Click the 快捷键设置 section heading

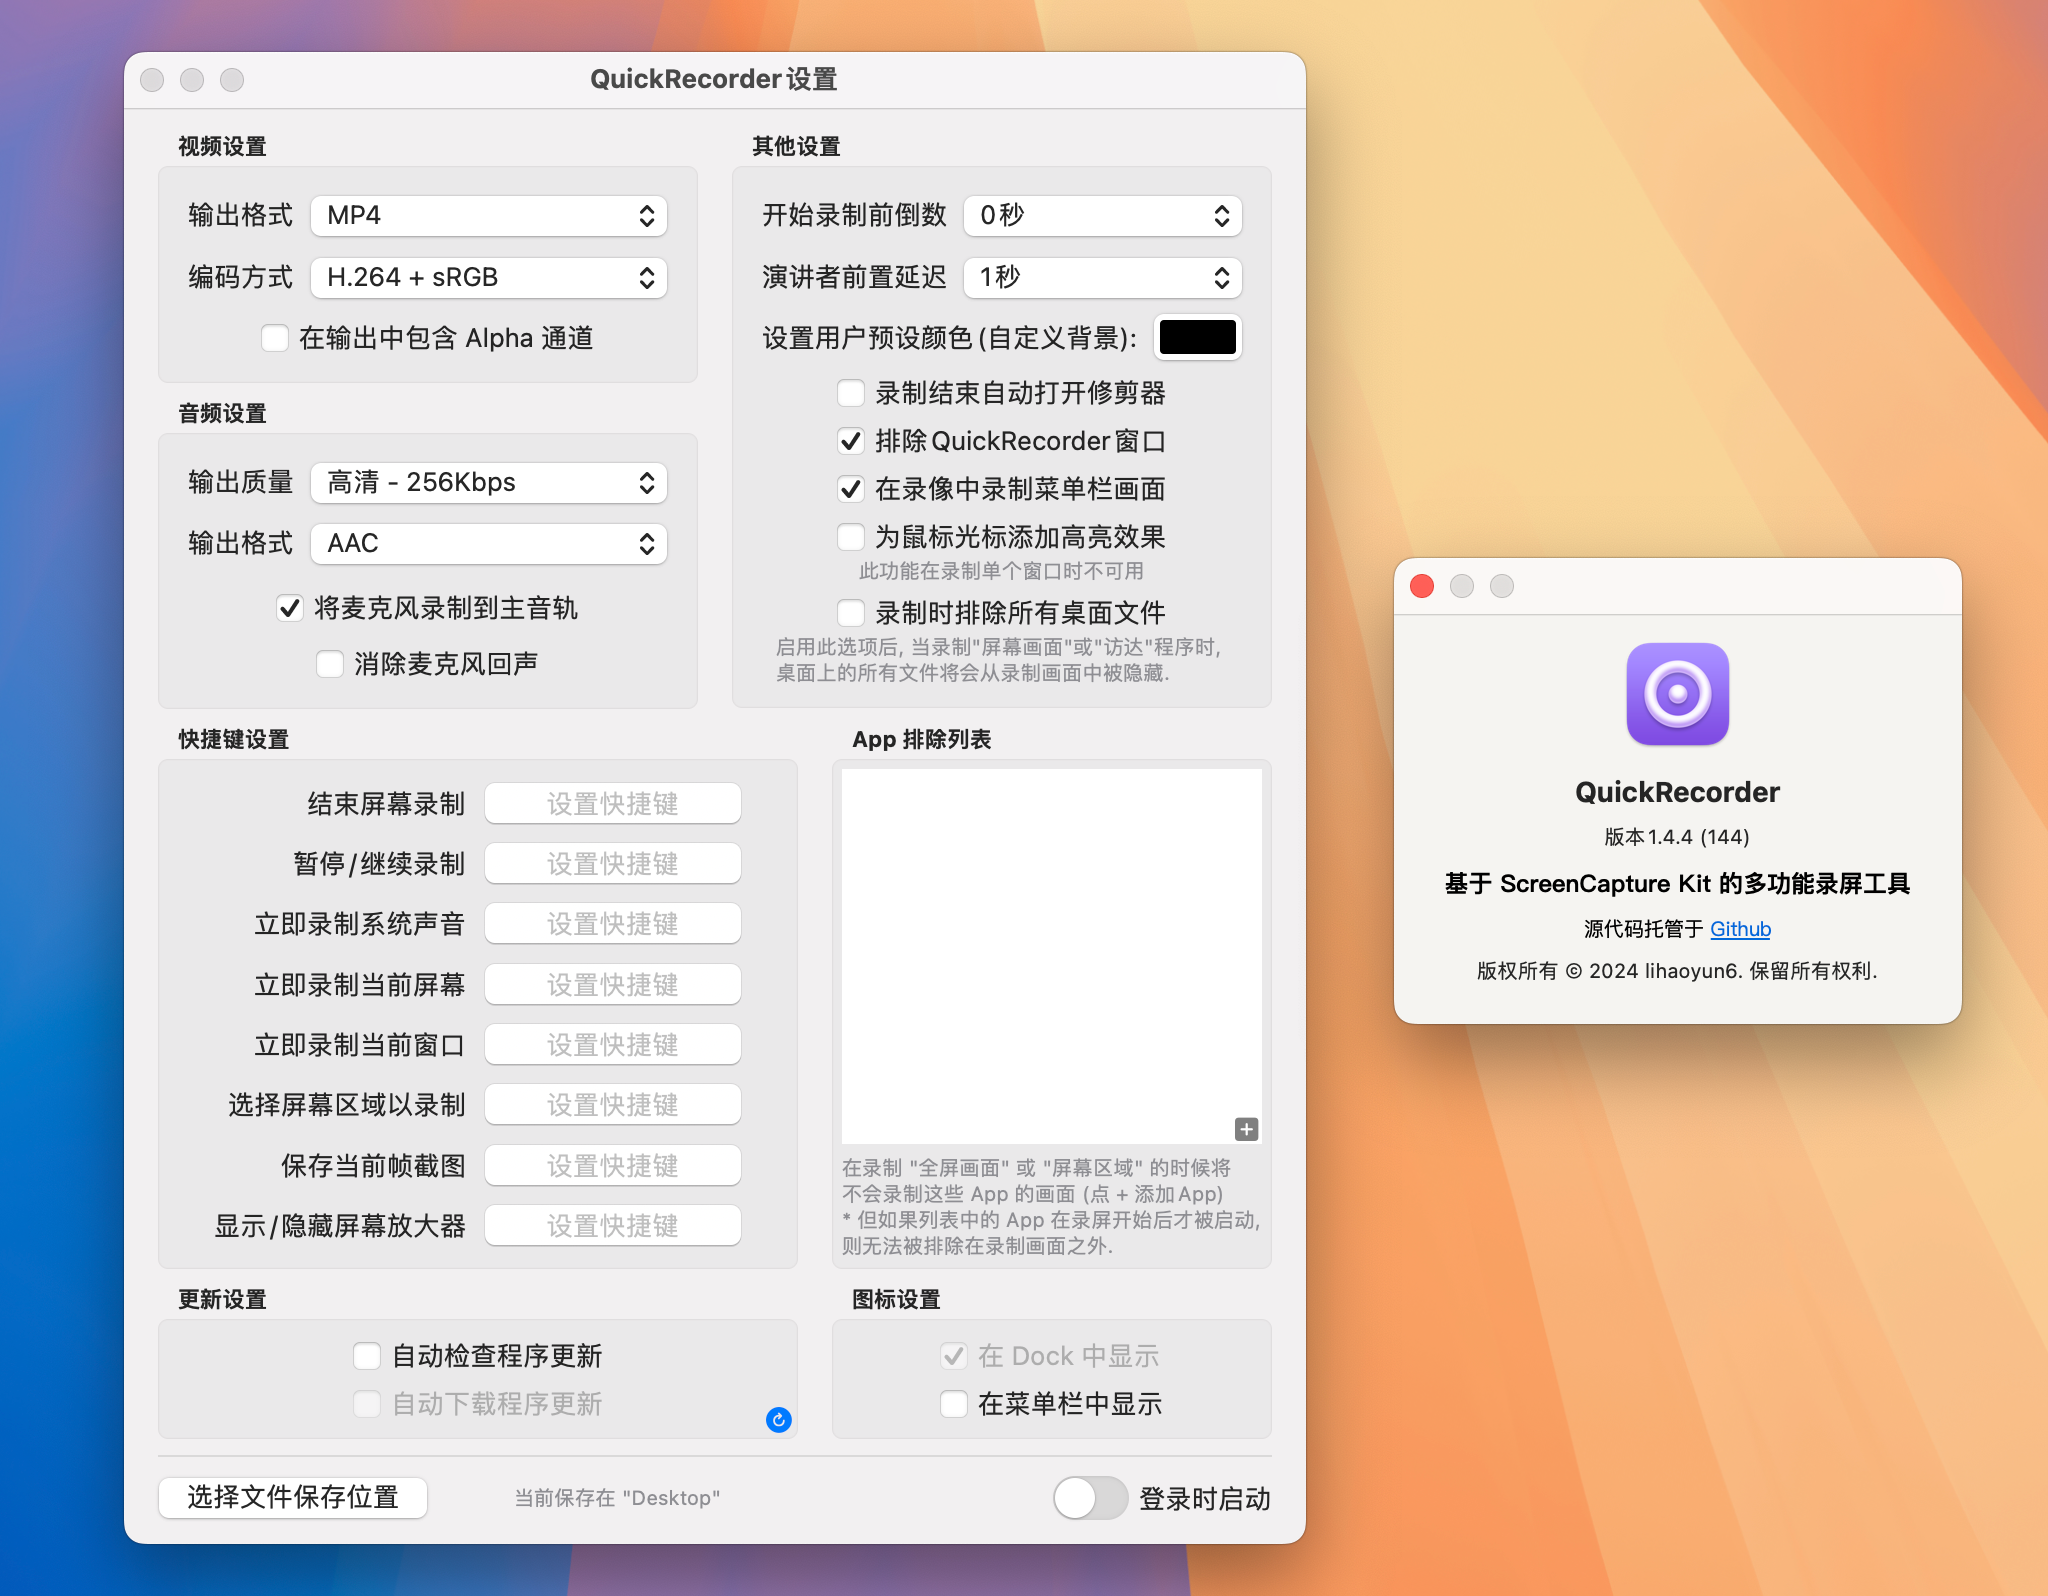[x=233, y=739]
